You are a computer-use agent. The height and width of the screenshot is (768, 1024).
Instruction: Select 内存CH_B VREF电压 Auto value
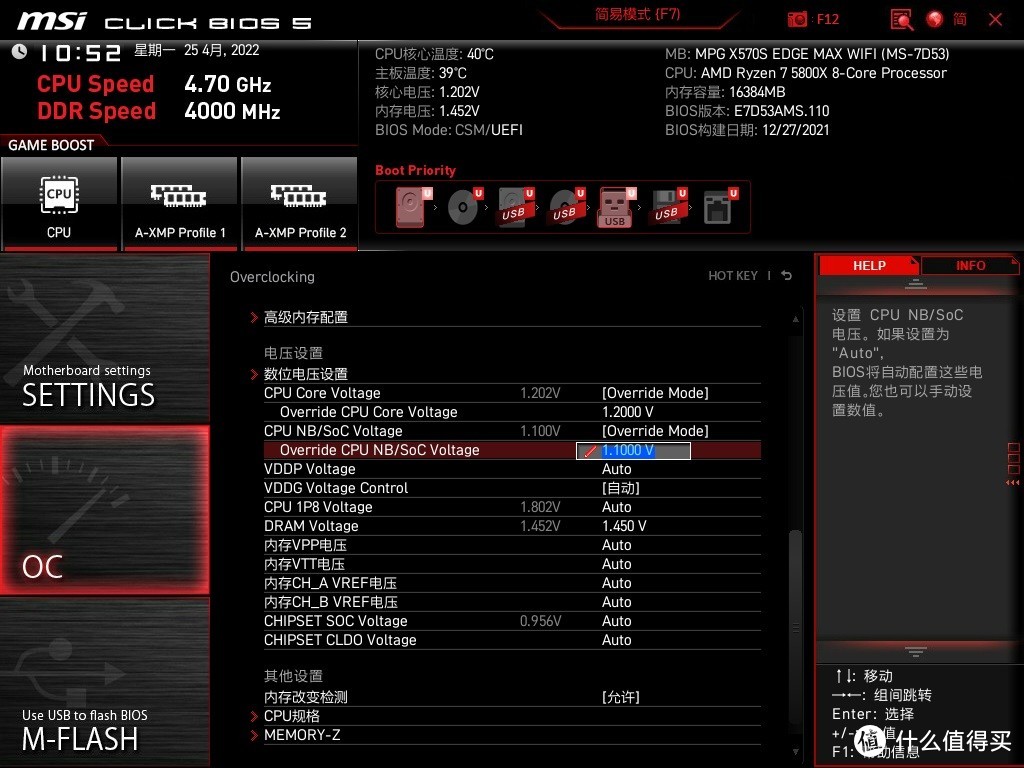[x=616, y=601]
